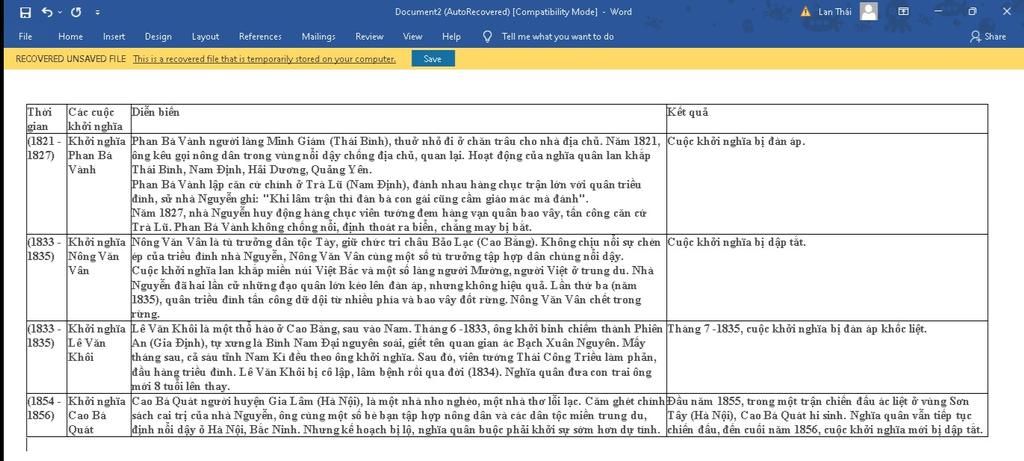Click the 'Các cuộc khởi nghĩa' header cell
The height and width of the screenshot is (461, 1024).
tap(98, 119)
